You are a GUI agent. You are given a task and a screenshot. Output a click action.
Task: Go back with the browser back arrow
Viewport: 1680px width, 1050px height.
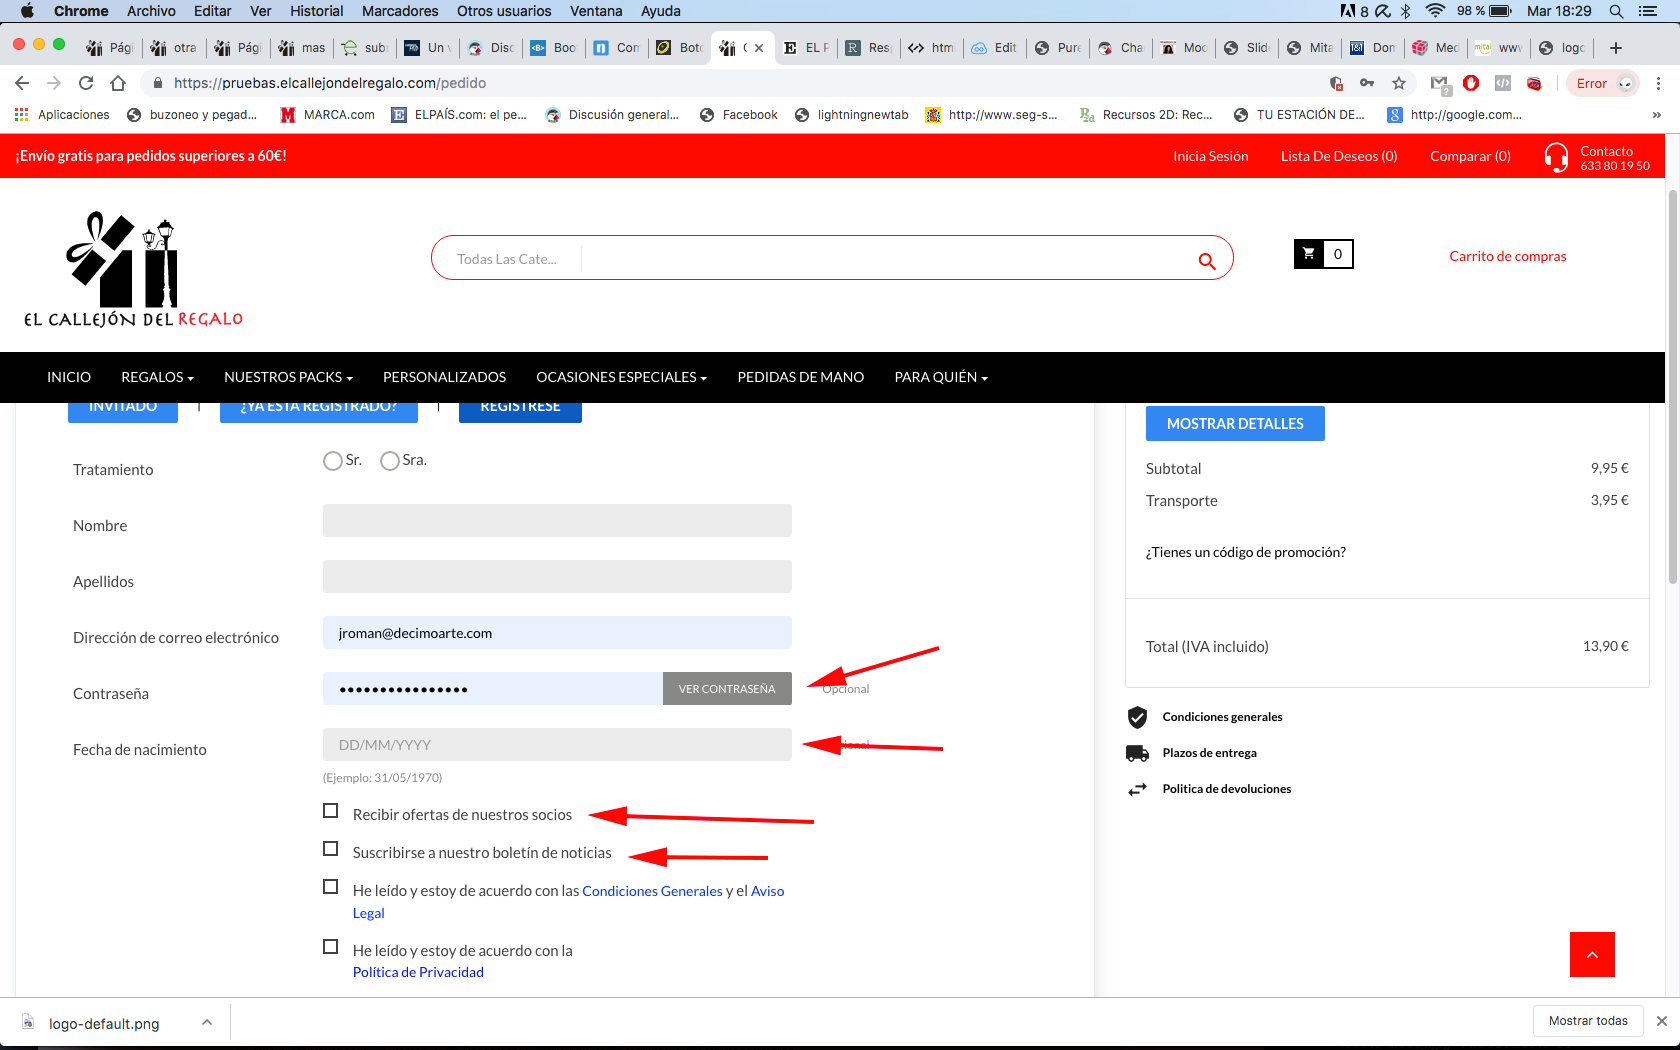pyautogui.click(x=22, y=83)
